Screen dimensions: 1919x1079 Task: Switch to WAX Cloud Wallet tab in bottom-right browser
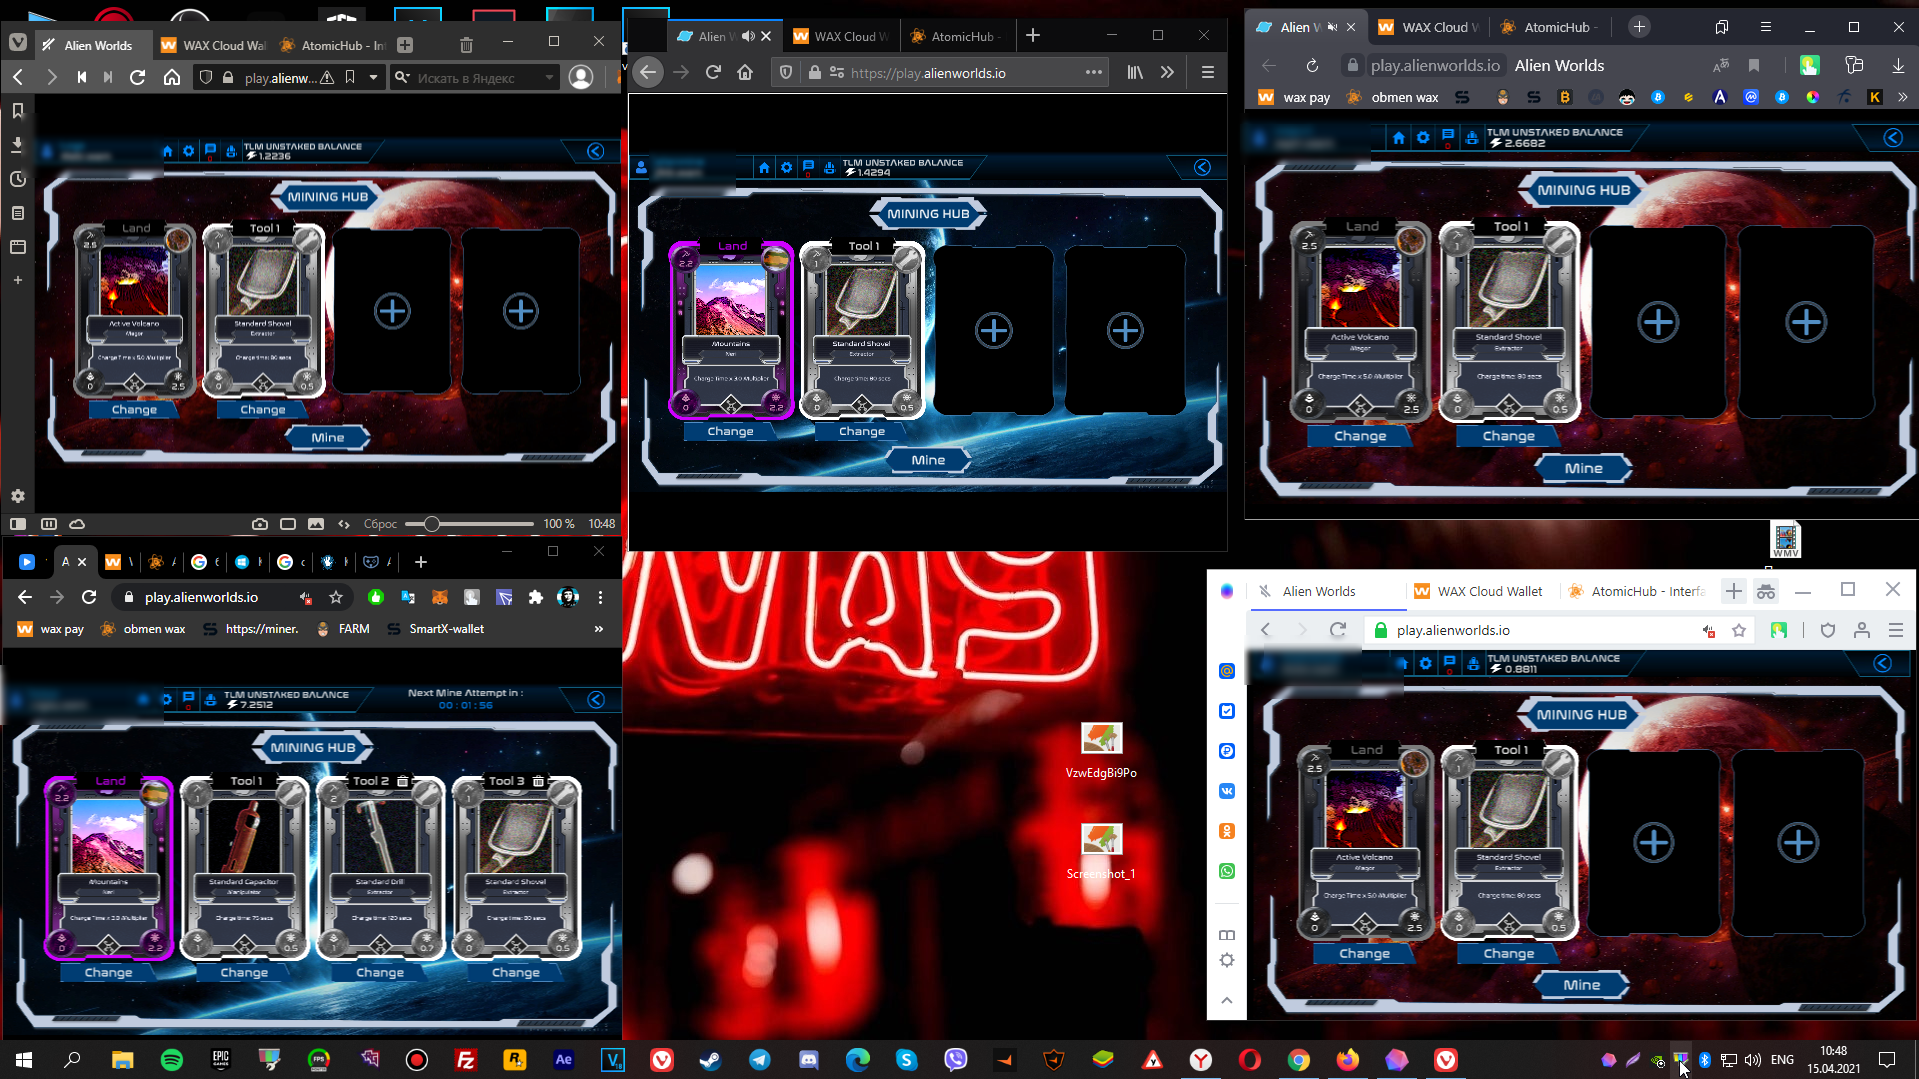(x=1480, y=591)
